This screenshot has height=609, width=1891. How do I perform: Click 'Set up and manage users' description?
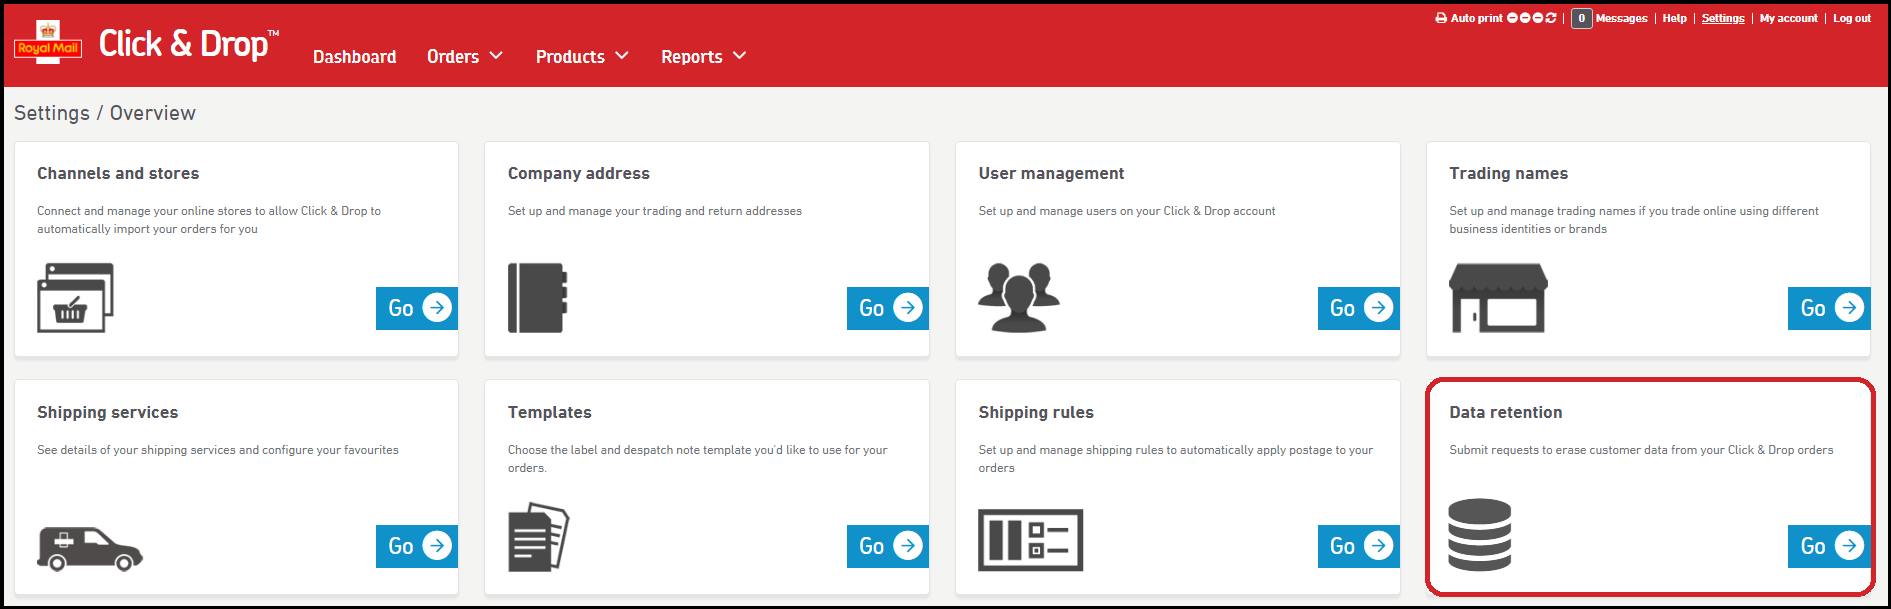pos(1127,211)
